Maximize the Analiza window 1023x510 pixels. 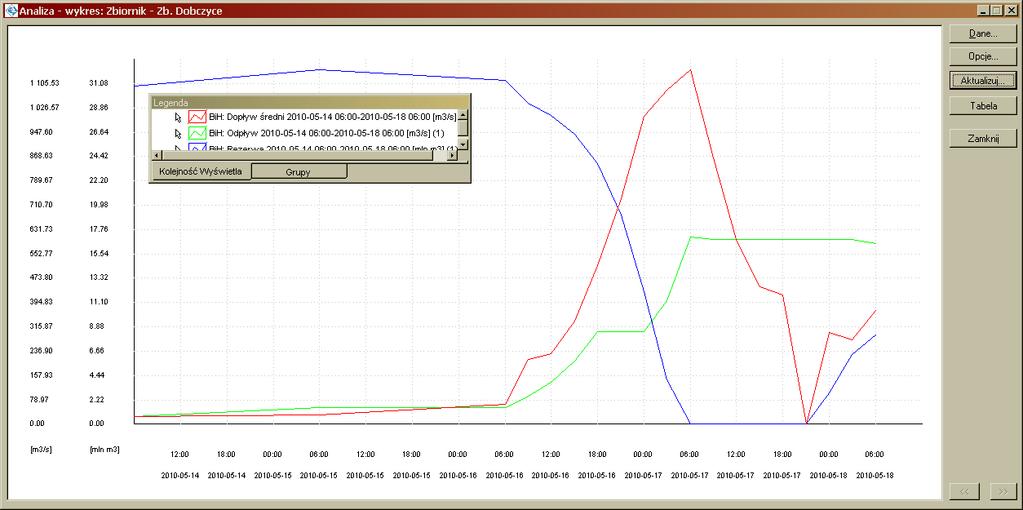click(996, 10)
